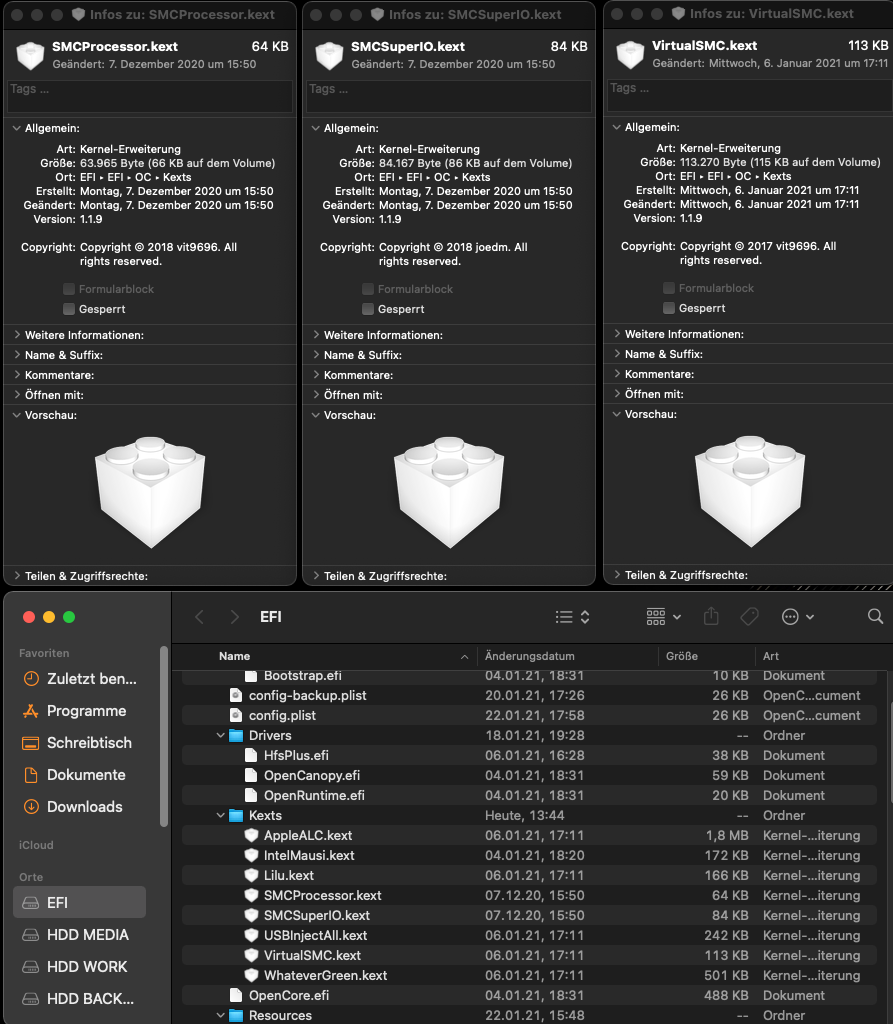Collapse Vorschau section in VirtualSMC info
The image size is (893, 1024).
[x=617, y=414]
